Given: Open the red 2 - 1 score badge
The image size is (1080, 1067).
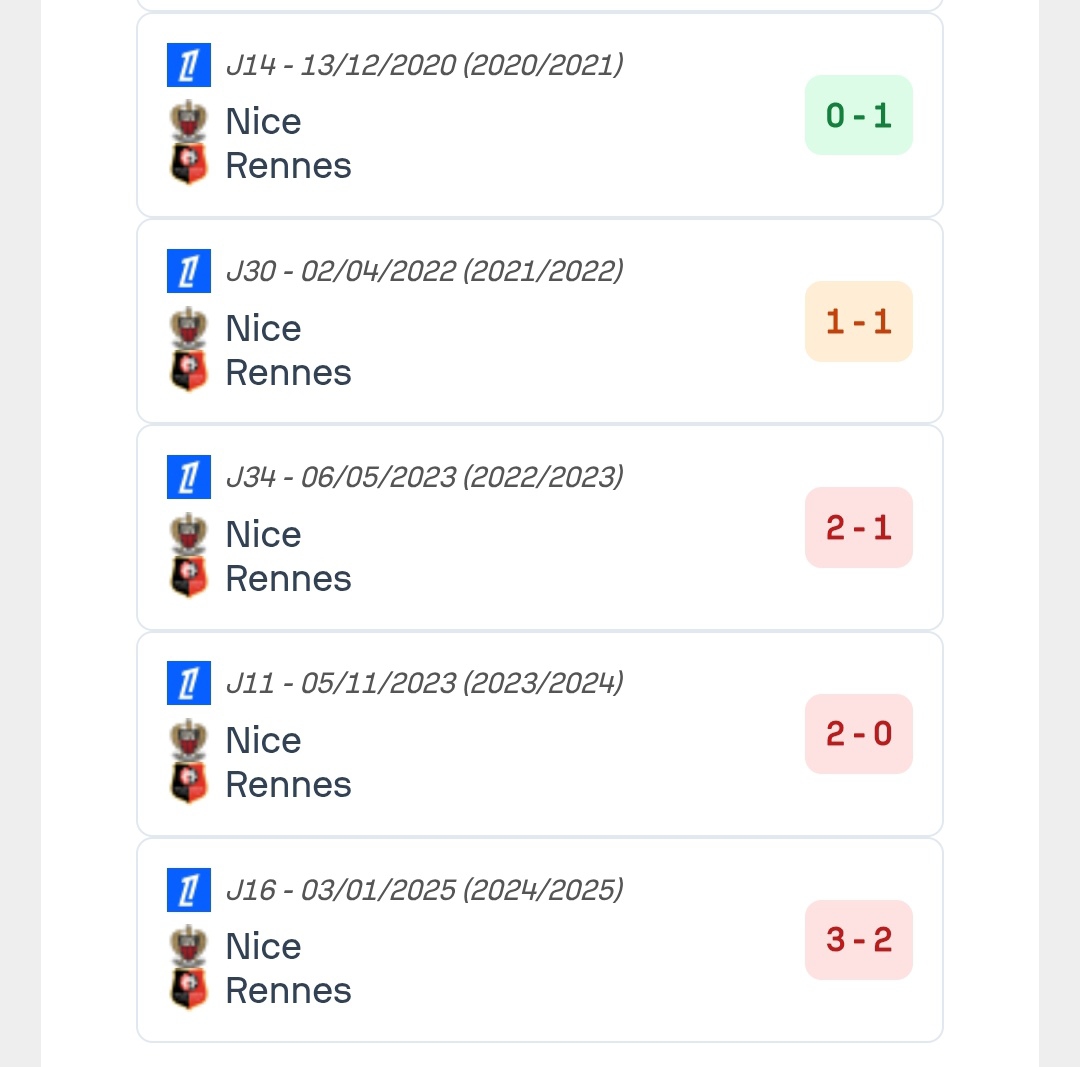Looking at the screenshot, I should 859,528.
